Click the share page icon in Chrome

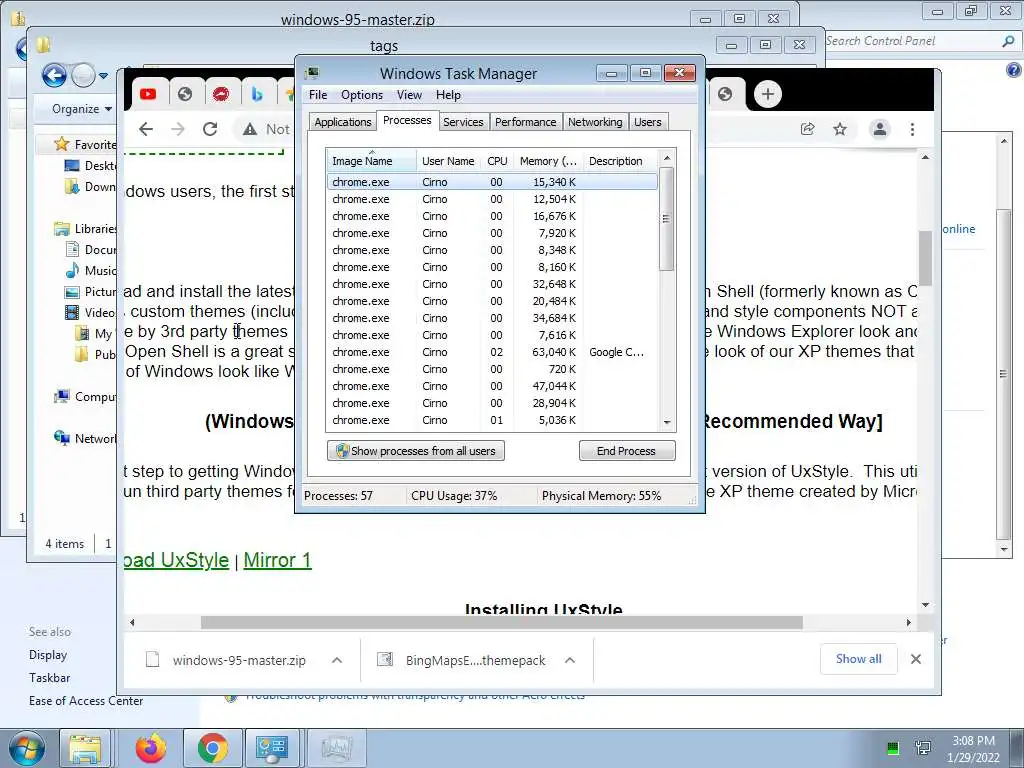point(808,129)
